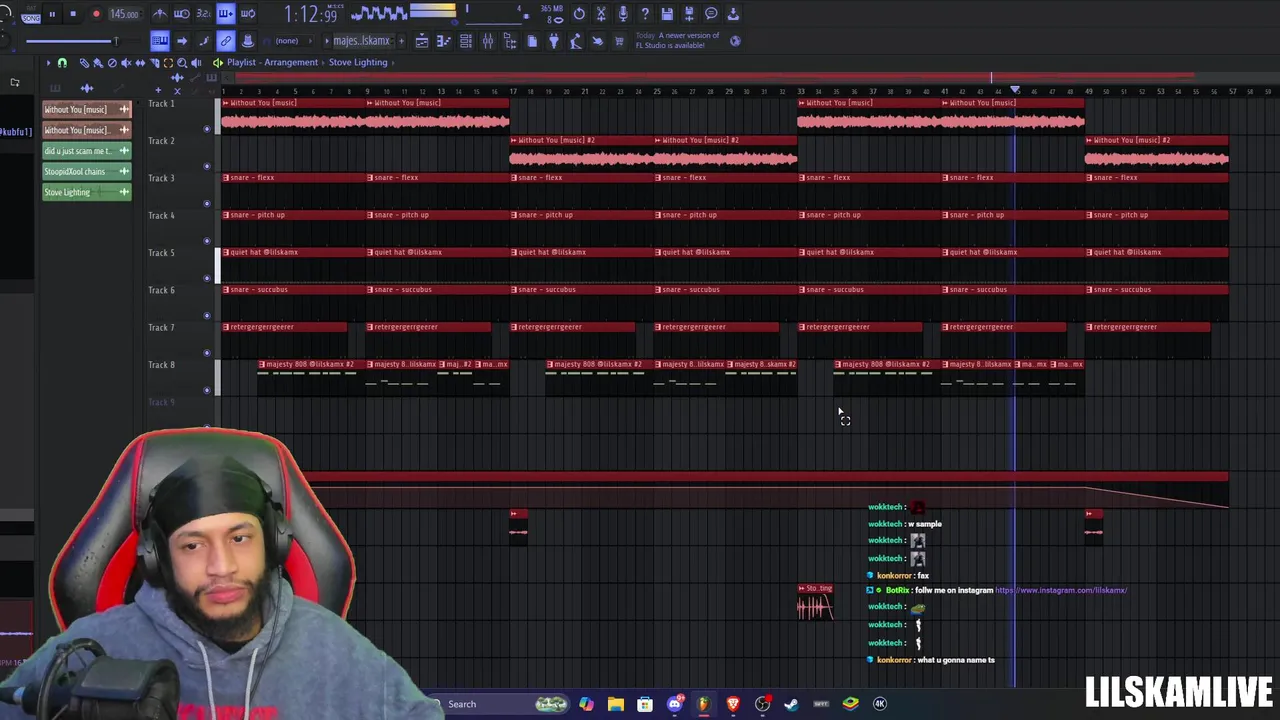This screenshot has height=720, width=1280.
Task: Click the newer version of FL Studio notice
Action: 677,41
